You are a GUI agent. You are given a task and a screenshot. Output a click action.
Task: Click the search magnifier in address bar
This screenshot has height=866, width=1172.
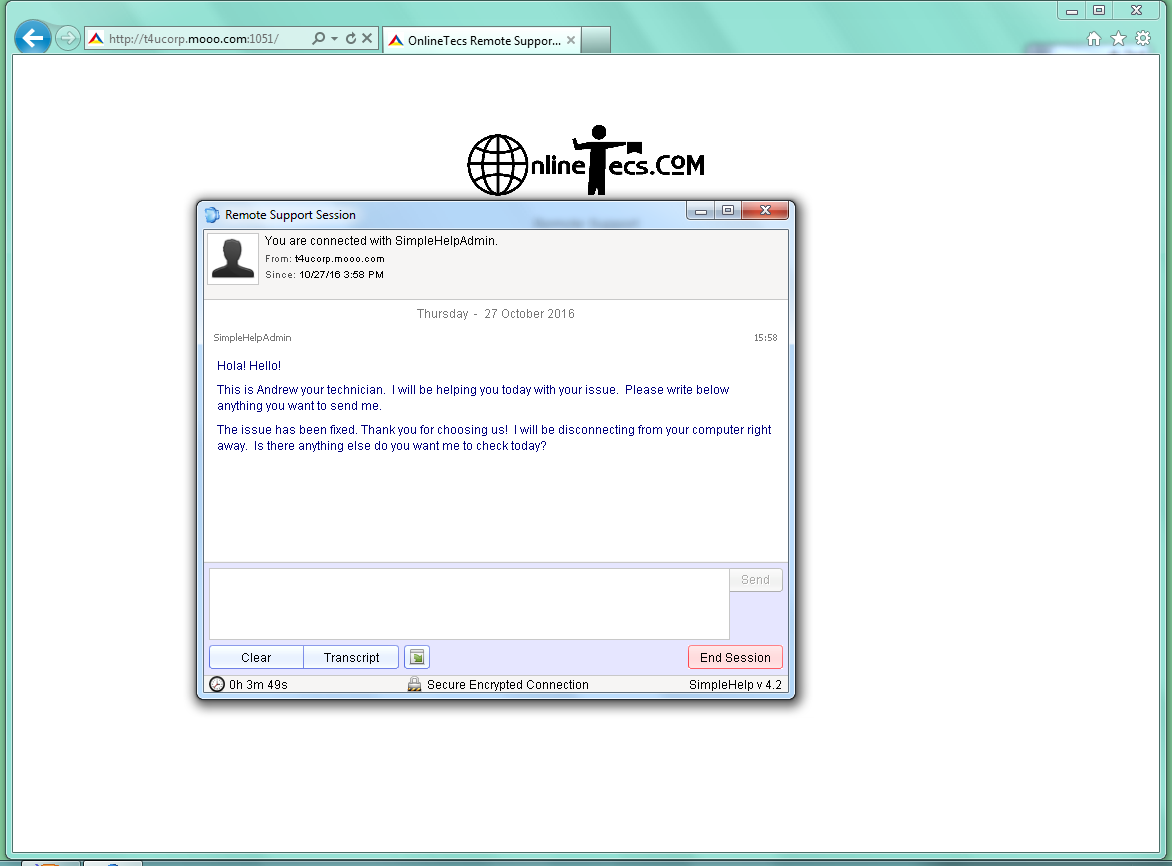318,38
